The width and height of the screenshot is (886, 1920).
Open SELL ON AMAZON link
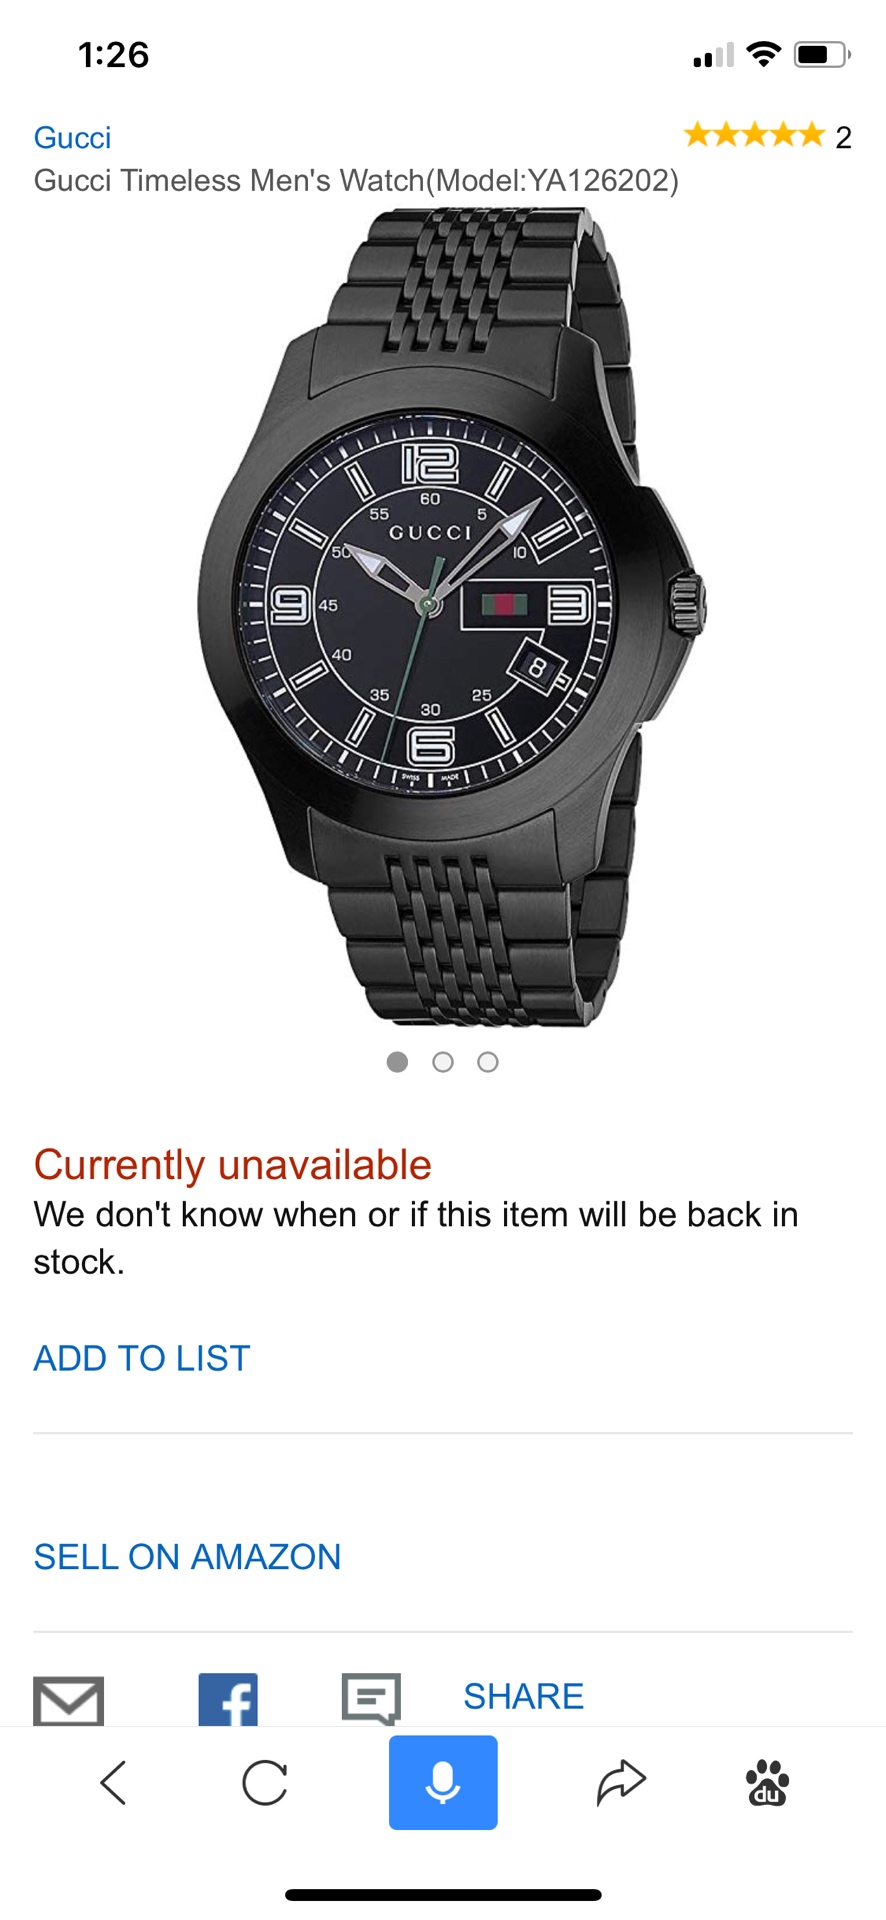187,1557
